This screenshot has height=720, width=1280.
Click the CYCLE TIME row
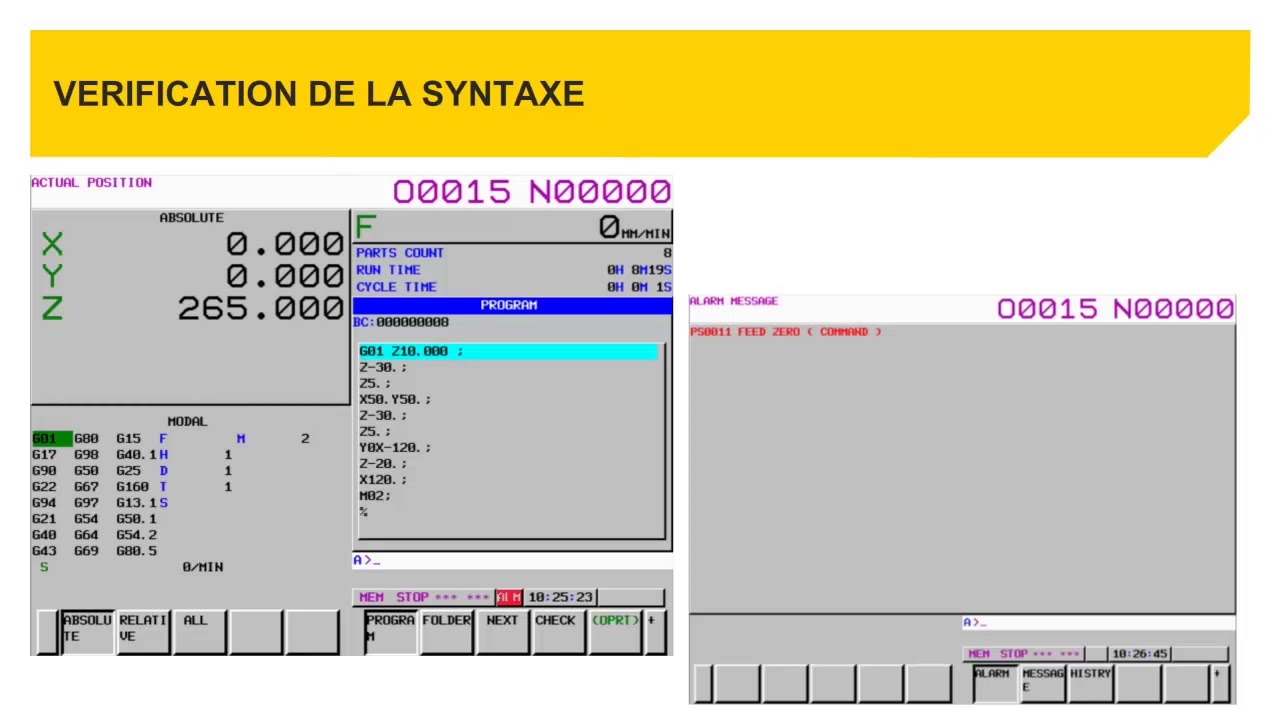pos(513,288)
